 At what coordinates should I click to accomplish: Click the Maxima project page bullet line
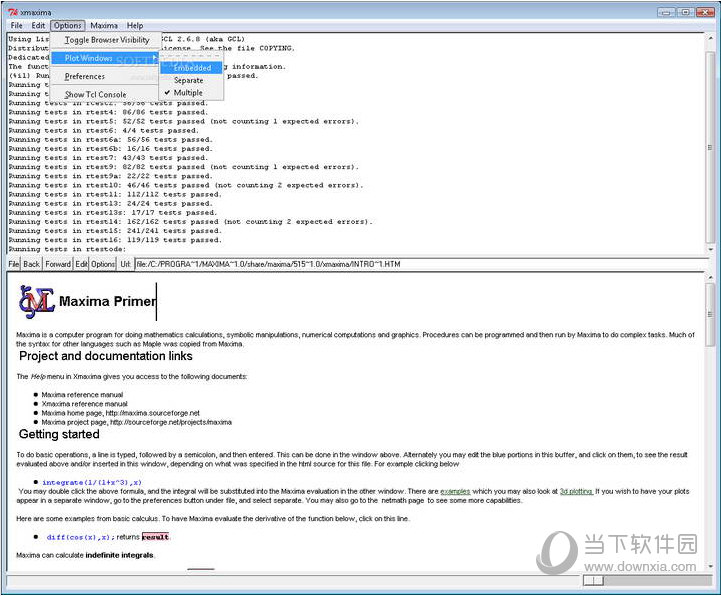coord(137,423)
